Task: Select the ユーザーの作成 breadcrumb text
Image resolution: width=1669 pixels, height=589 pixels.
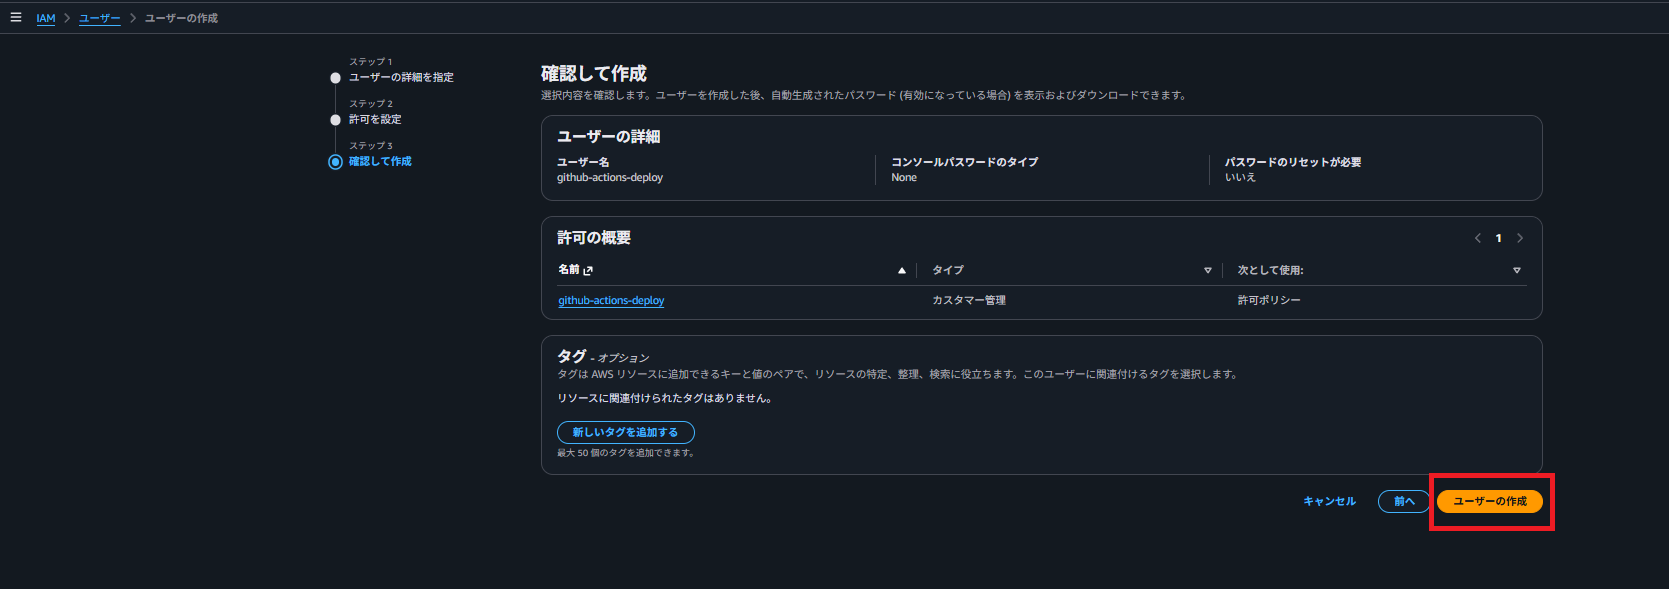Action: point(181,18)
